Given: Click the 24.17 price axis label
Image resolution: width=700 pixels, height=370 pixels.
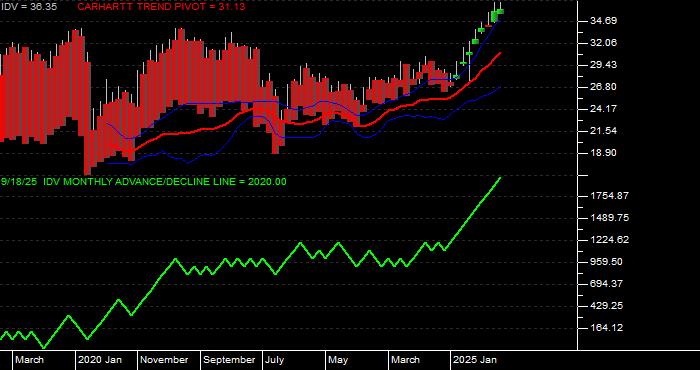Looking at the screenshot, I should pos(603,108).
